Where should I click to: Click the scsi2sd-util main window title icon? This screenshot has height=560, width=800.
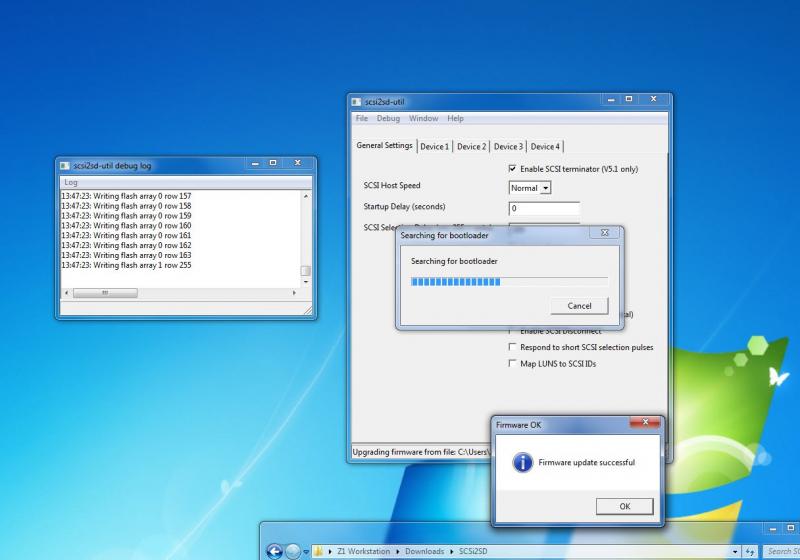click(356, 101)
